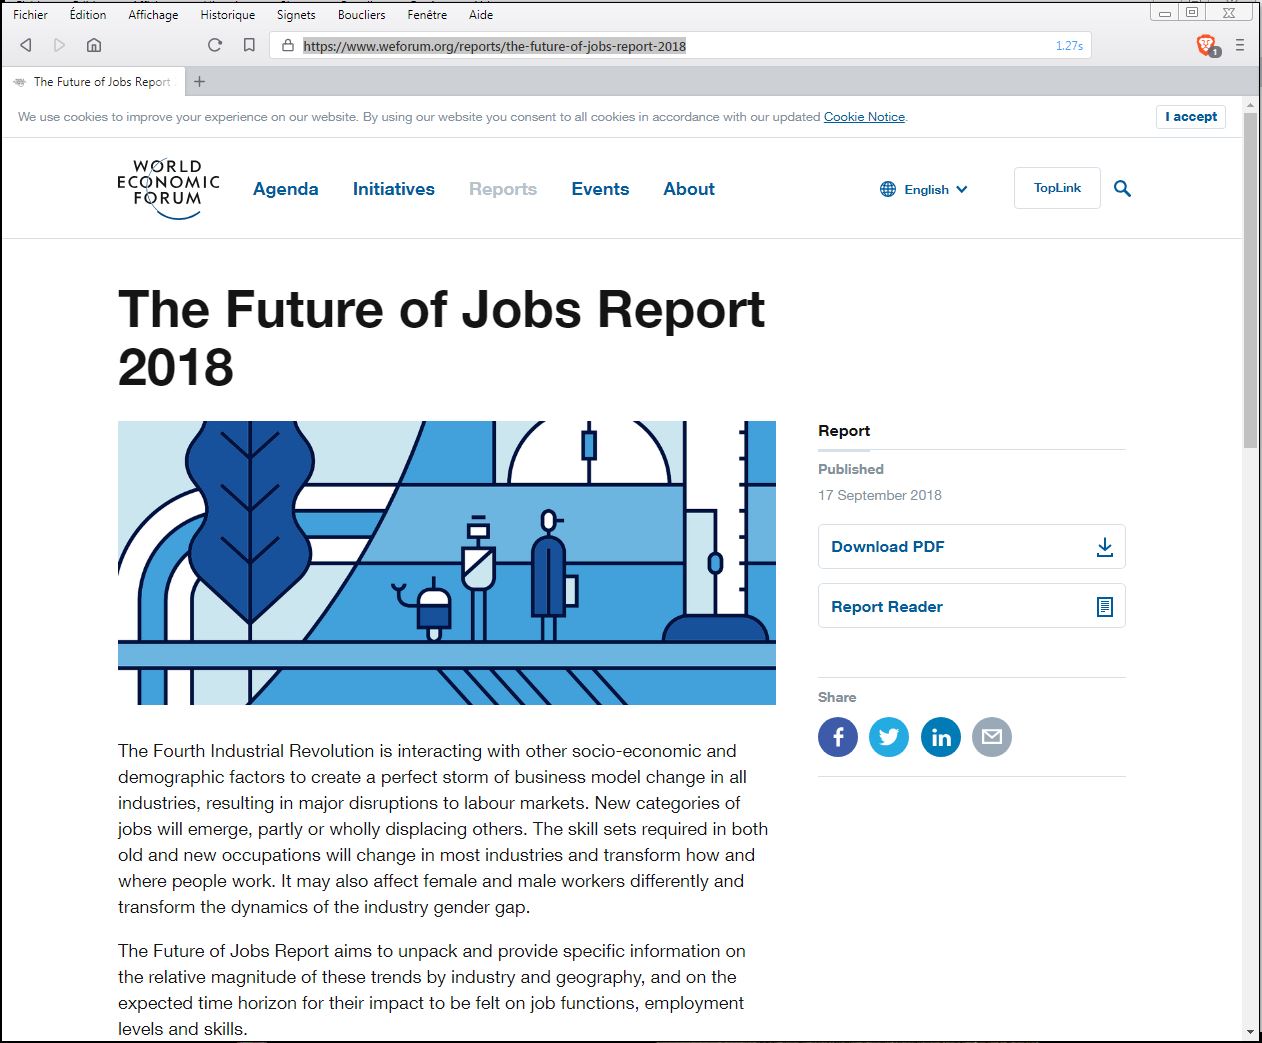The width and height of the screenshot is (1262, 1043).
Task: Bookmark this page with the bookmark icon
Action: pyautogui.click(x=249, y=45)
